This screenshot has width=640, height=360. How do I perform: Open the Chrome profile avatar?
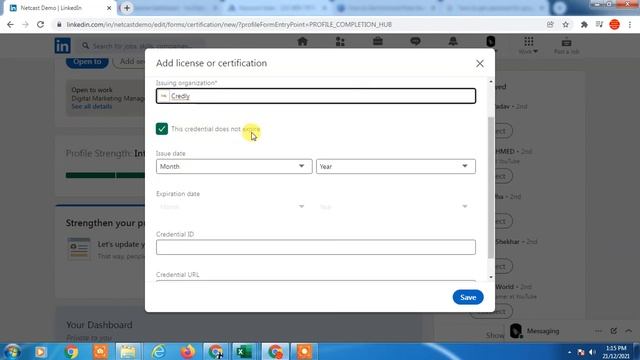point(614,24)
